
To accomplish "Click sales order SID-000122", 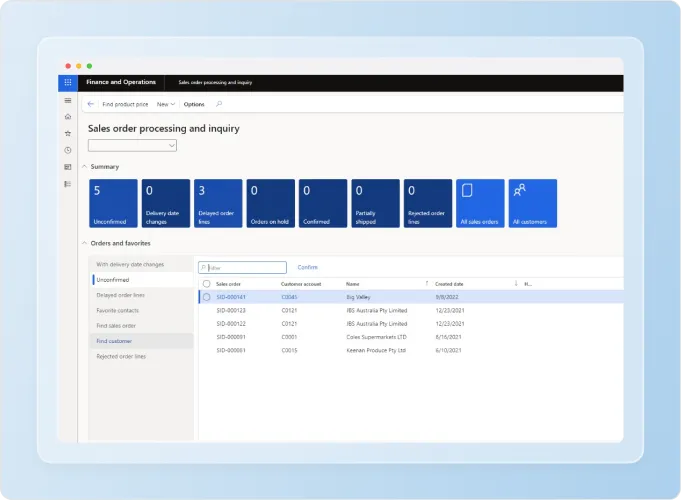I will 231,324.
